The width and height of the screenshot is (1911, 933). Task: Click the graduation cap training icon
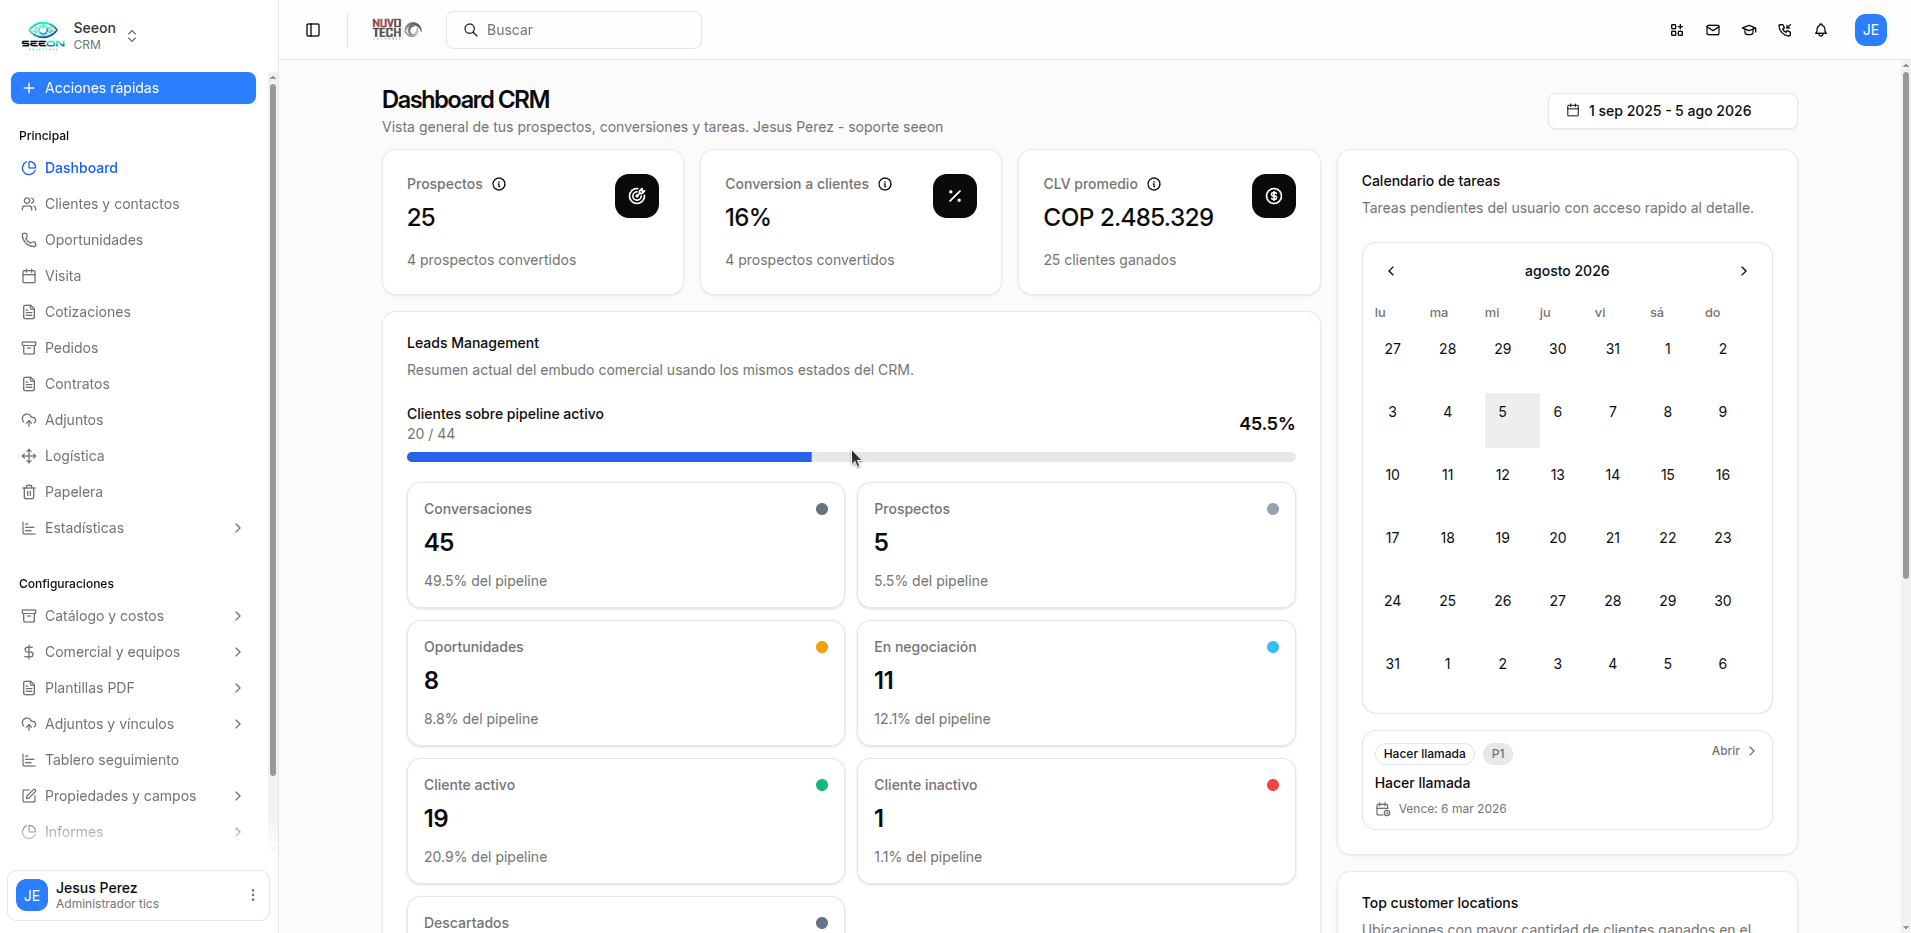click(1749, 30)
